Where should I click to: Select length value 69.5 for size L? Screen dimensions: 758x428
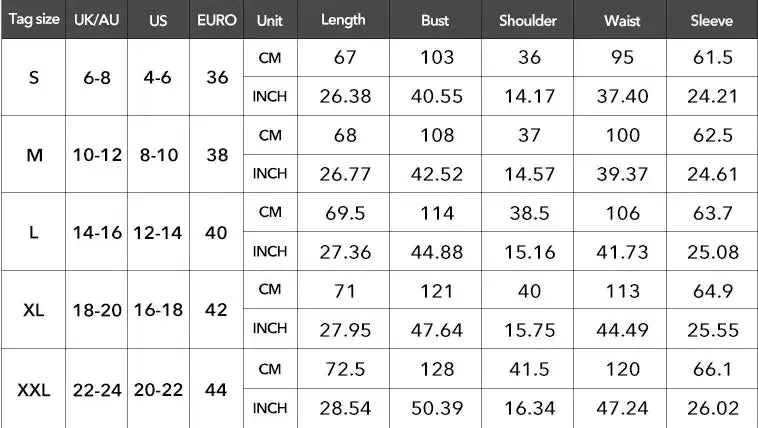click(x=345, y=213)
